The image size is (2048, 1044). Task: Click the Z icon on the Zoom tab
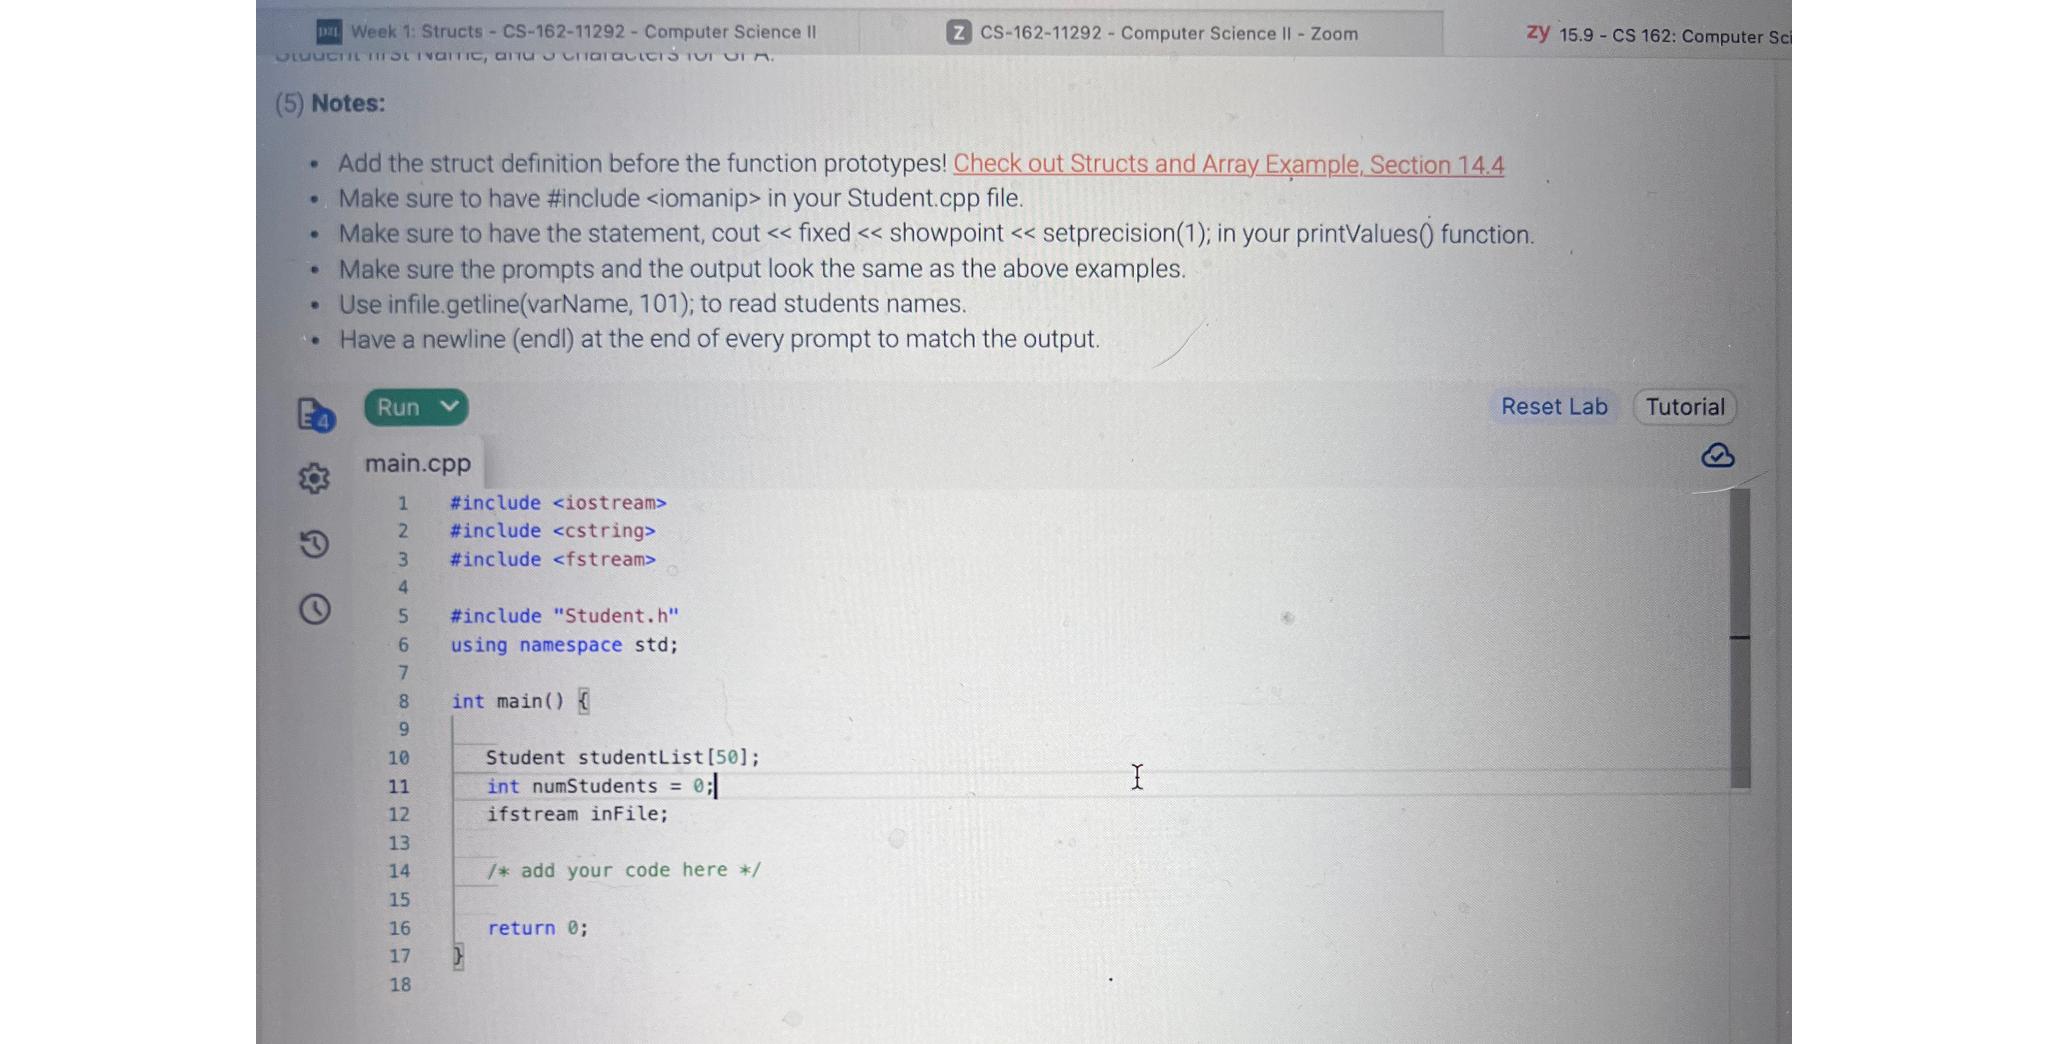coord(961,33)
